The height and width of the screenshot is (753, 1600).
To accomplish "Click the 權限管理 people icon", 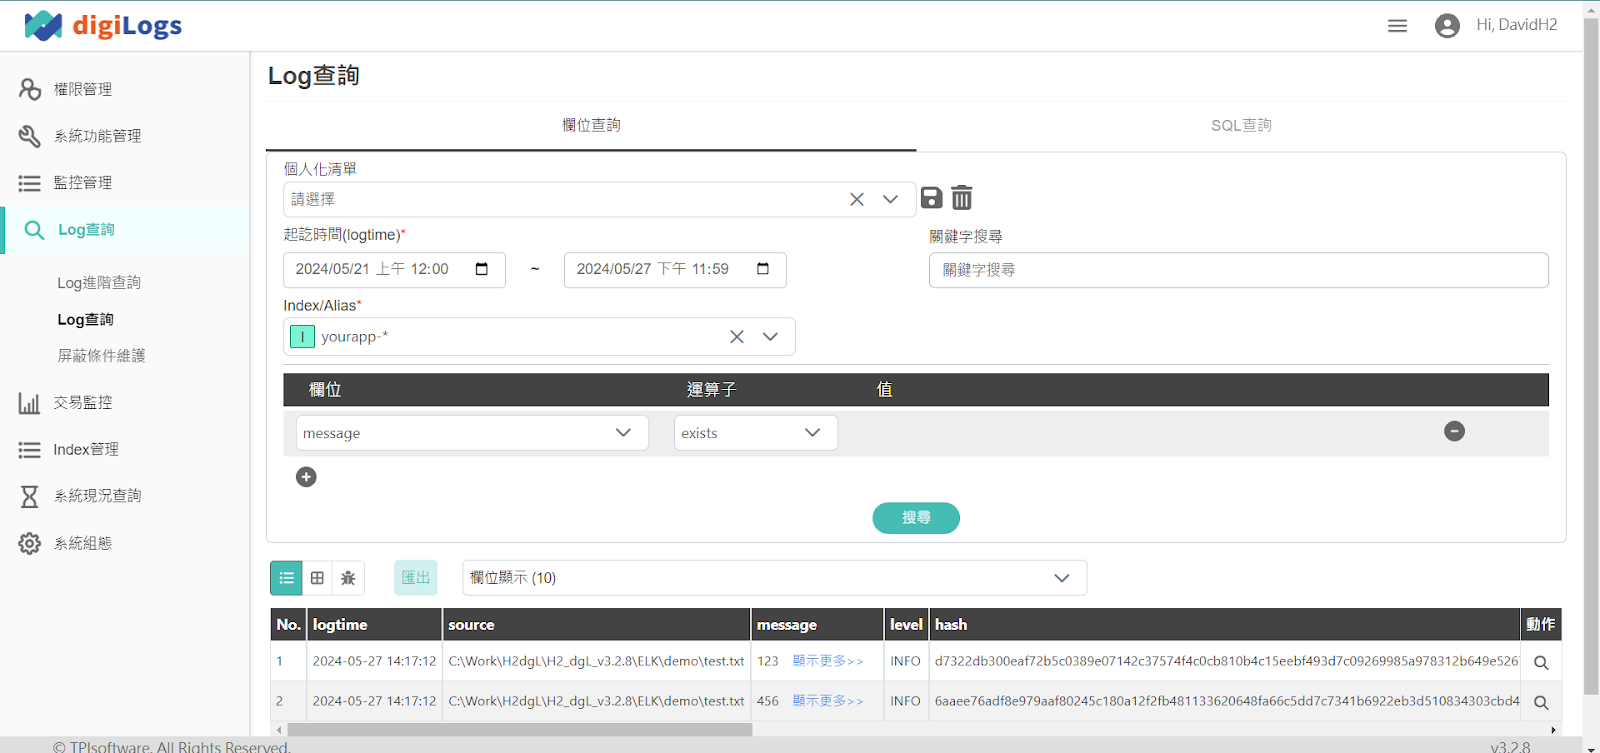I will coord(30,89).
